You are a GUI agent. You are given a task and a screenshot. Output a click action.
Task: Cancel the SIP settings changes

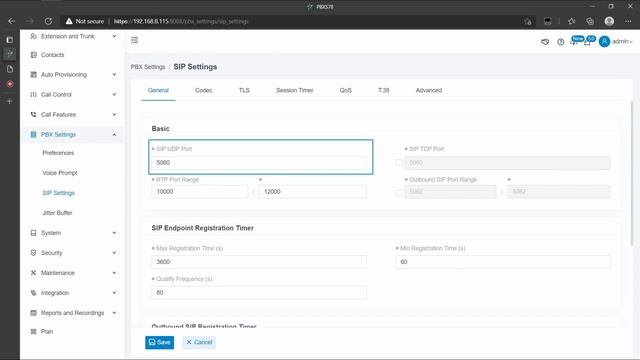(x=199, y=342)
